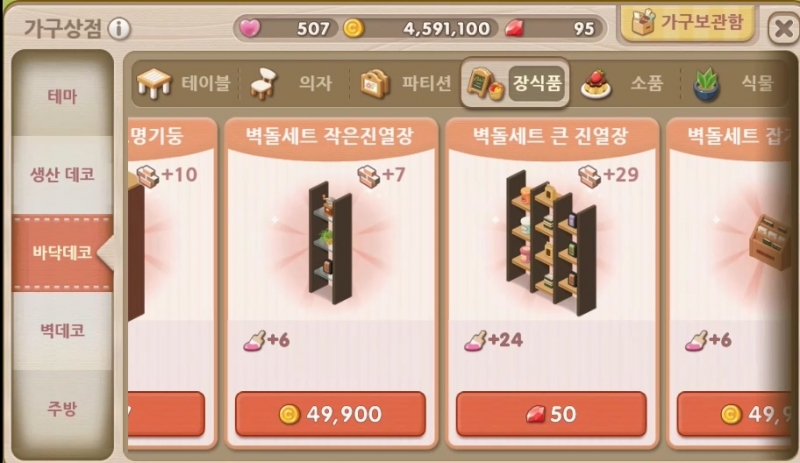Open the 테마 sidebar tab
Image resolution: width=800 pixels, height=463 pixels.
pos(62,96)
